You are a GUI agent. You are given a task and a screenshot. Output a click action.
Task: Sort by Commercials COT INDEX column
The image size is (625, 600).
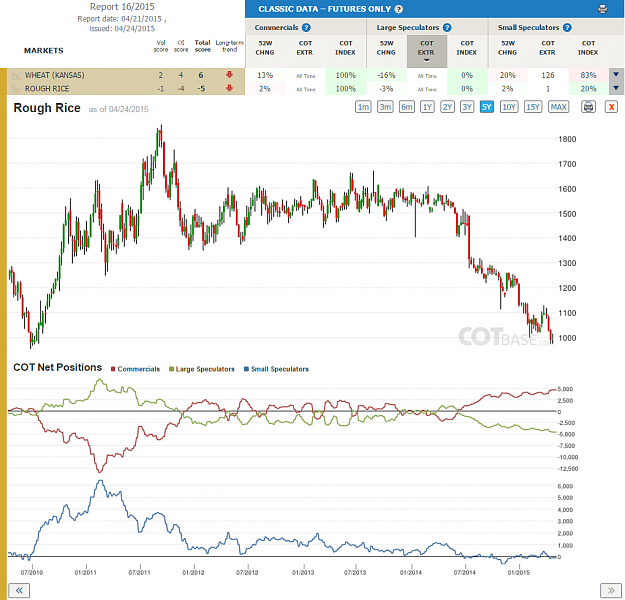coord(345,48)
